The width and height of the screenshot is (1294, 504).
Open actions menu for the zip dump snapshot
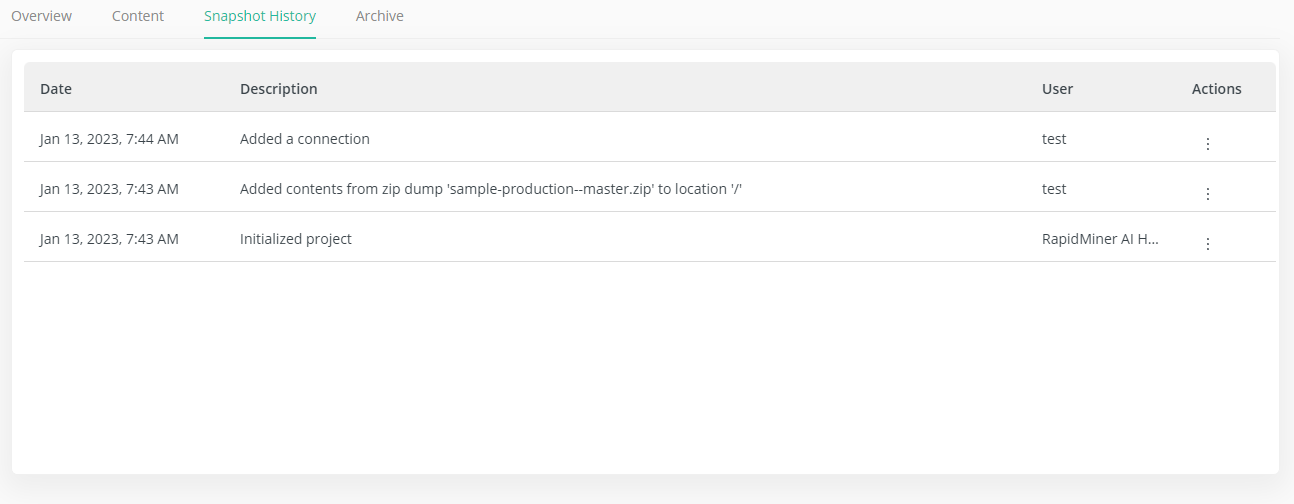1207,193
